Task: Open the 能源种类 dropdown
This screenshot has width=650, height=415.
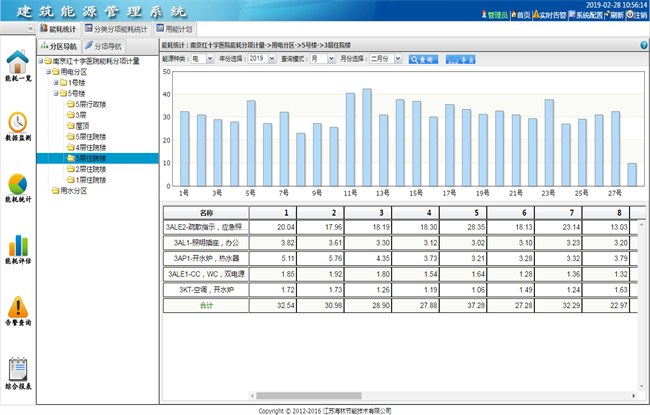Action: click(202, 59)
